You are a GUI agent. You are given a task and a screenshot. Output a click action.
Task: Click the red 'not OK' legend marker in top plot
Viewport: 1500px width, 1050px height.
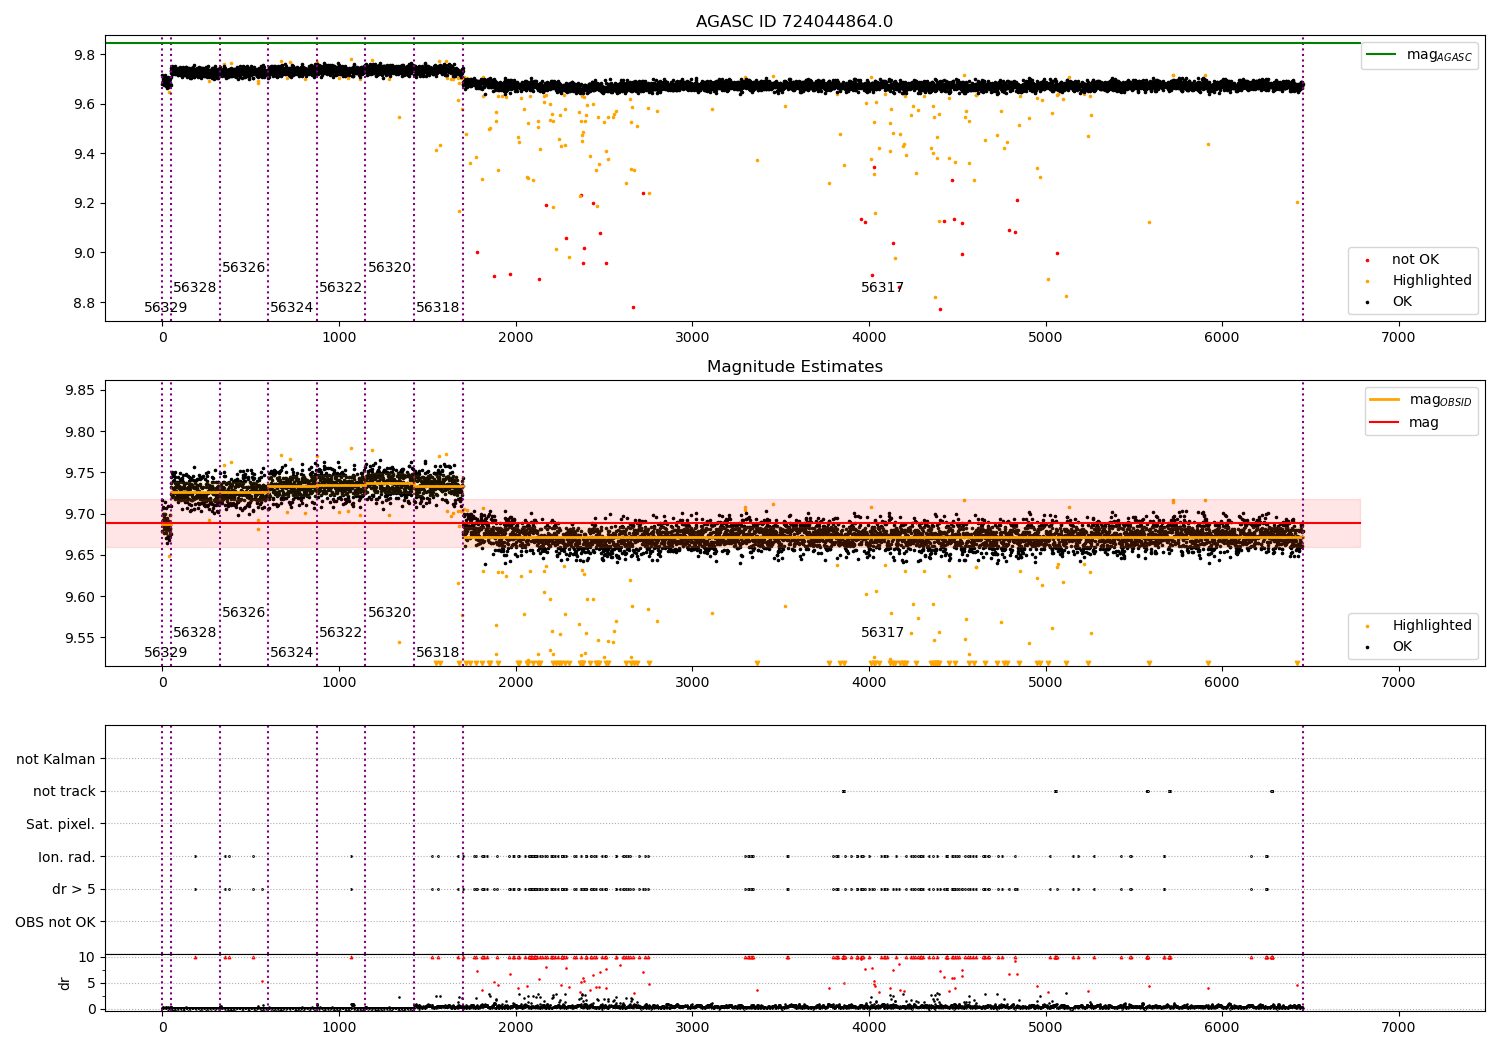pos(1367,260)
